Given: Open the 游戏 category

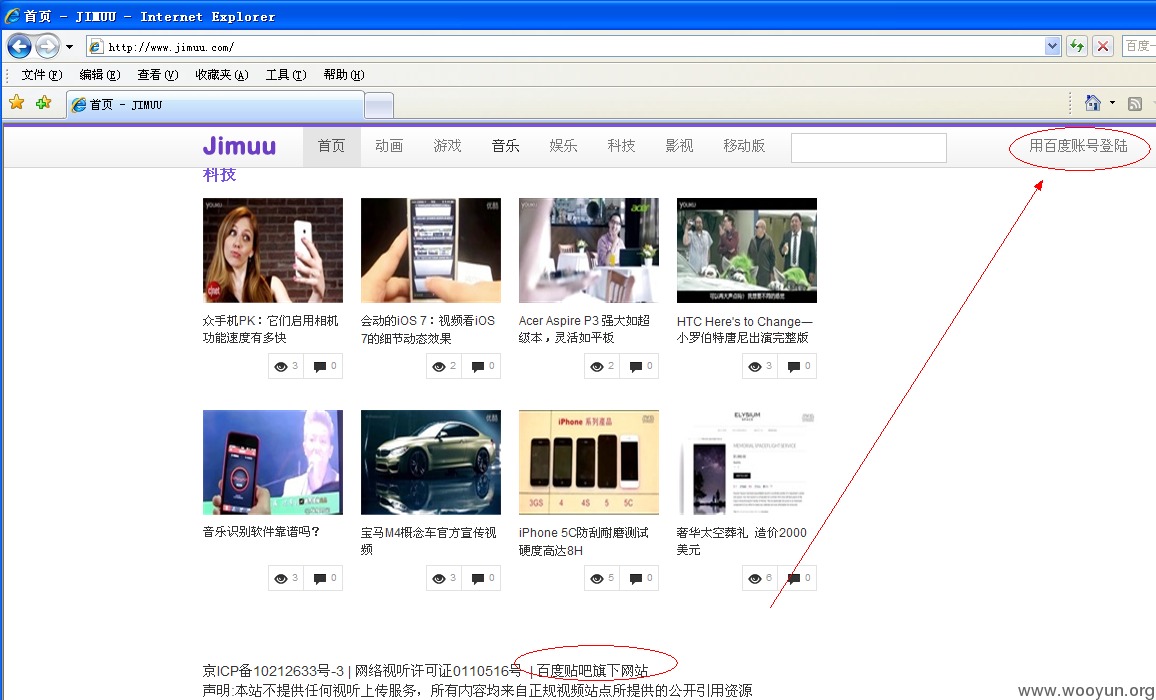Looking at the screenshot, I should coord(448,146).
